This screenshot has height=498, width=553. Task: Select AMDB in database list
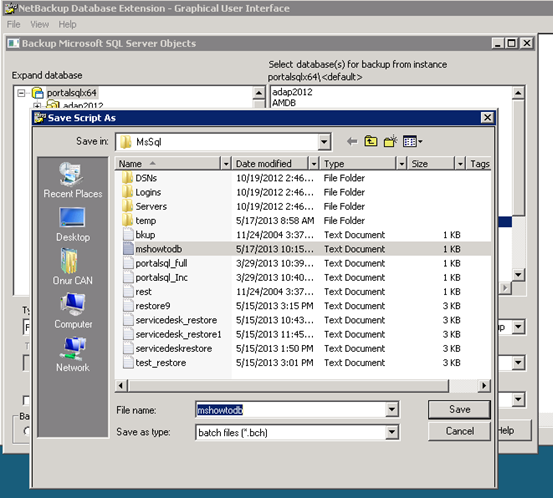[284, 103]
